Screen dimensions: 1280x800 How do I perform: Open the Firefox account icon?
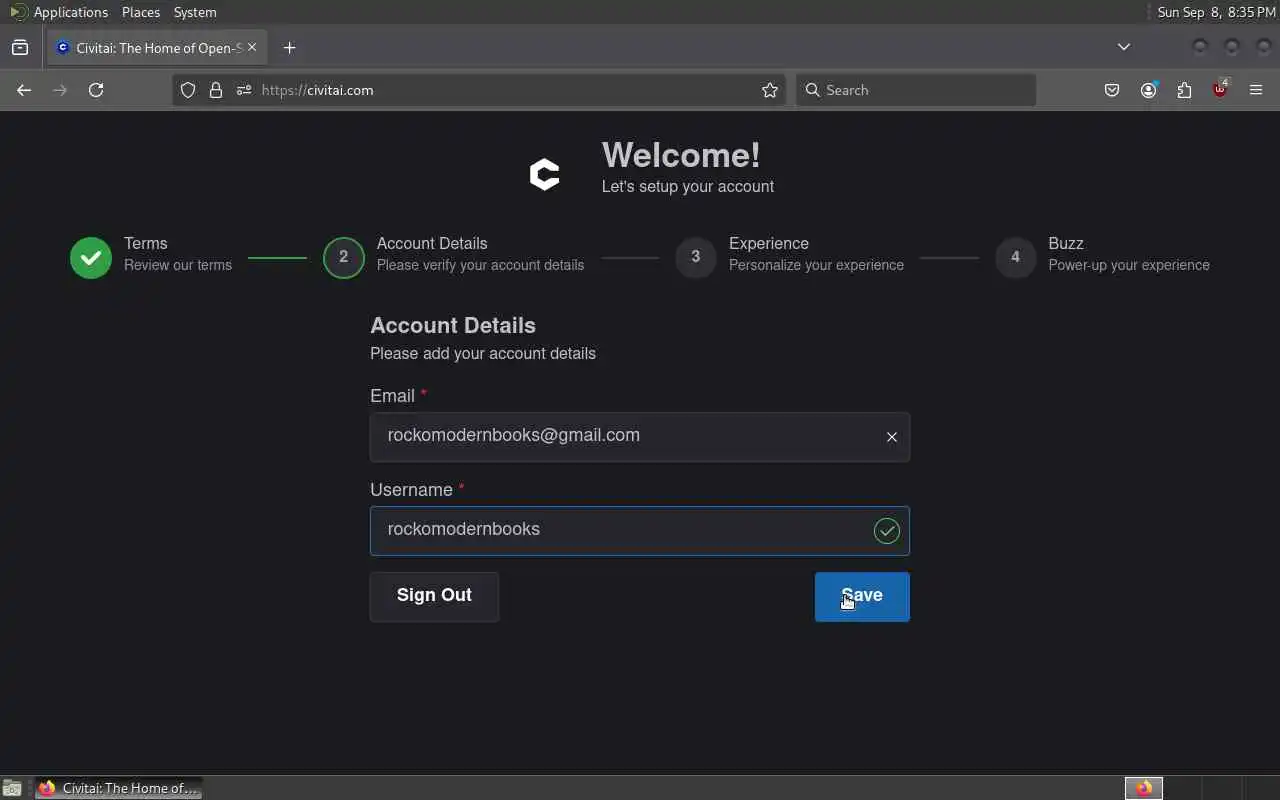click(1148, 90)
